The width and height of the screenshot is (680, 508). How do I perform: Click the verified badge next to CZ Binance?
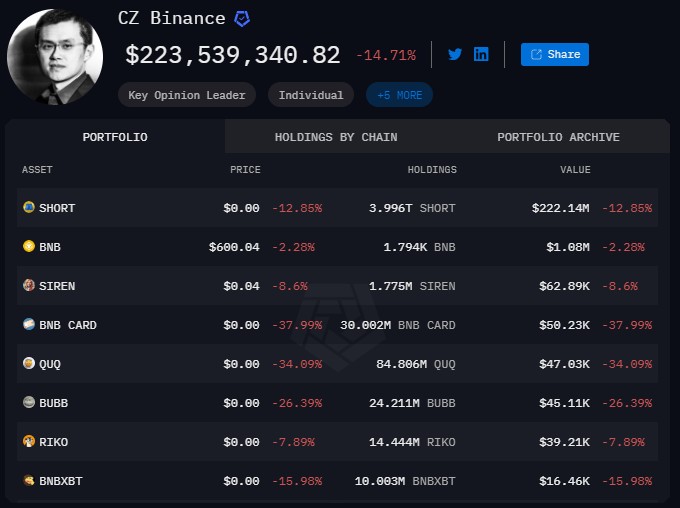pyautogui.click(x=242, y=19)
